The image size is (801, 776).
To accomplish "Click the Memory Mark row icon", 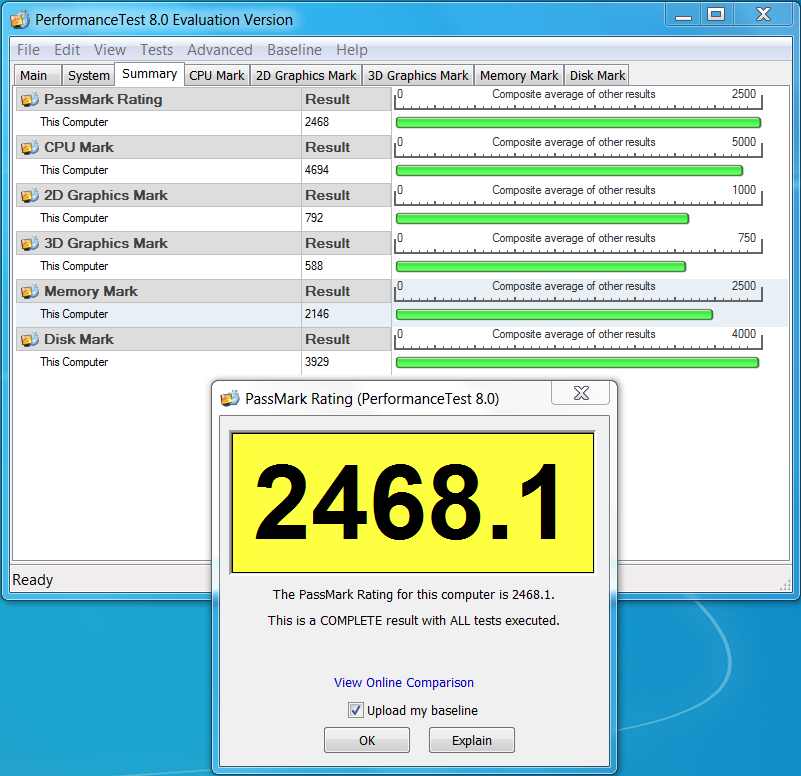I will pos(29,291).
